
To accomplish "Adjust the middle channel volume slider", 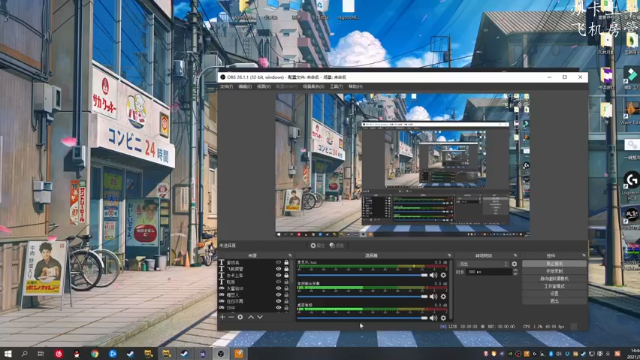I will pyautogui.click(x=362, y=297).
